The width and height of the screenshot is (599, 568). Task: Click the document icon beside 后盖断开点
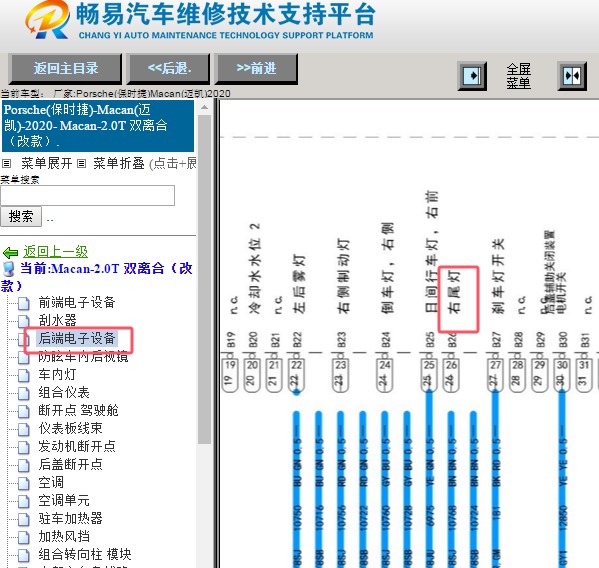24,465
